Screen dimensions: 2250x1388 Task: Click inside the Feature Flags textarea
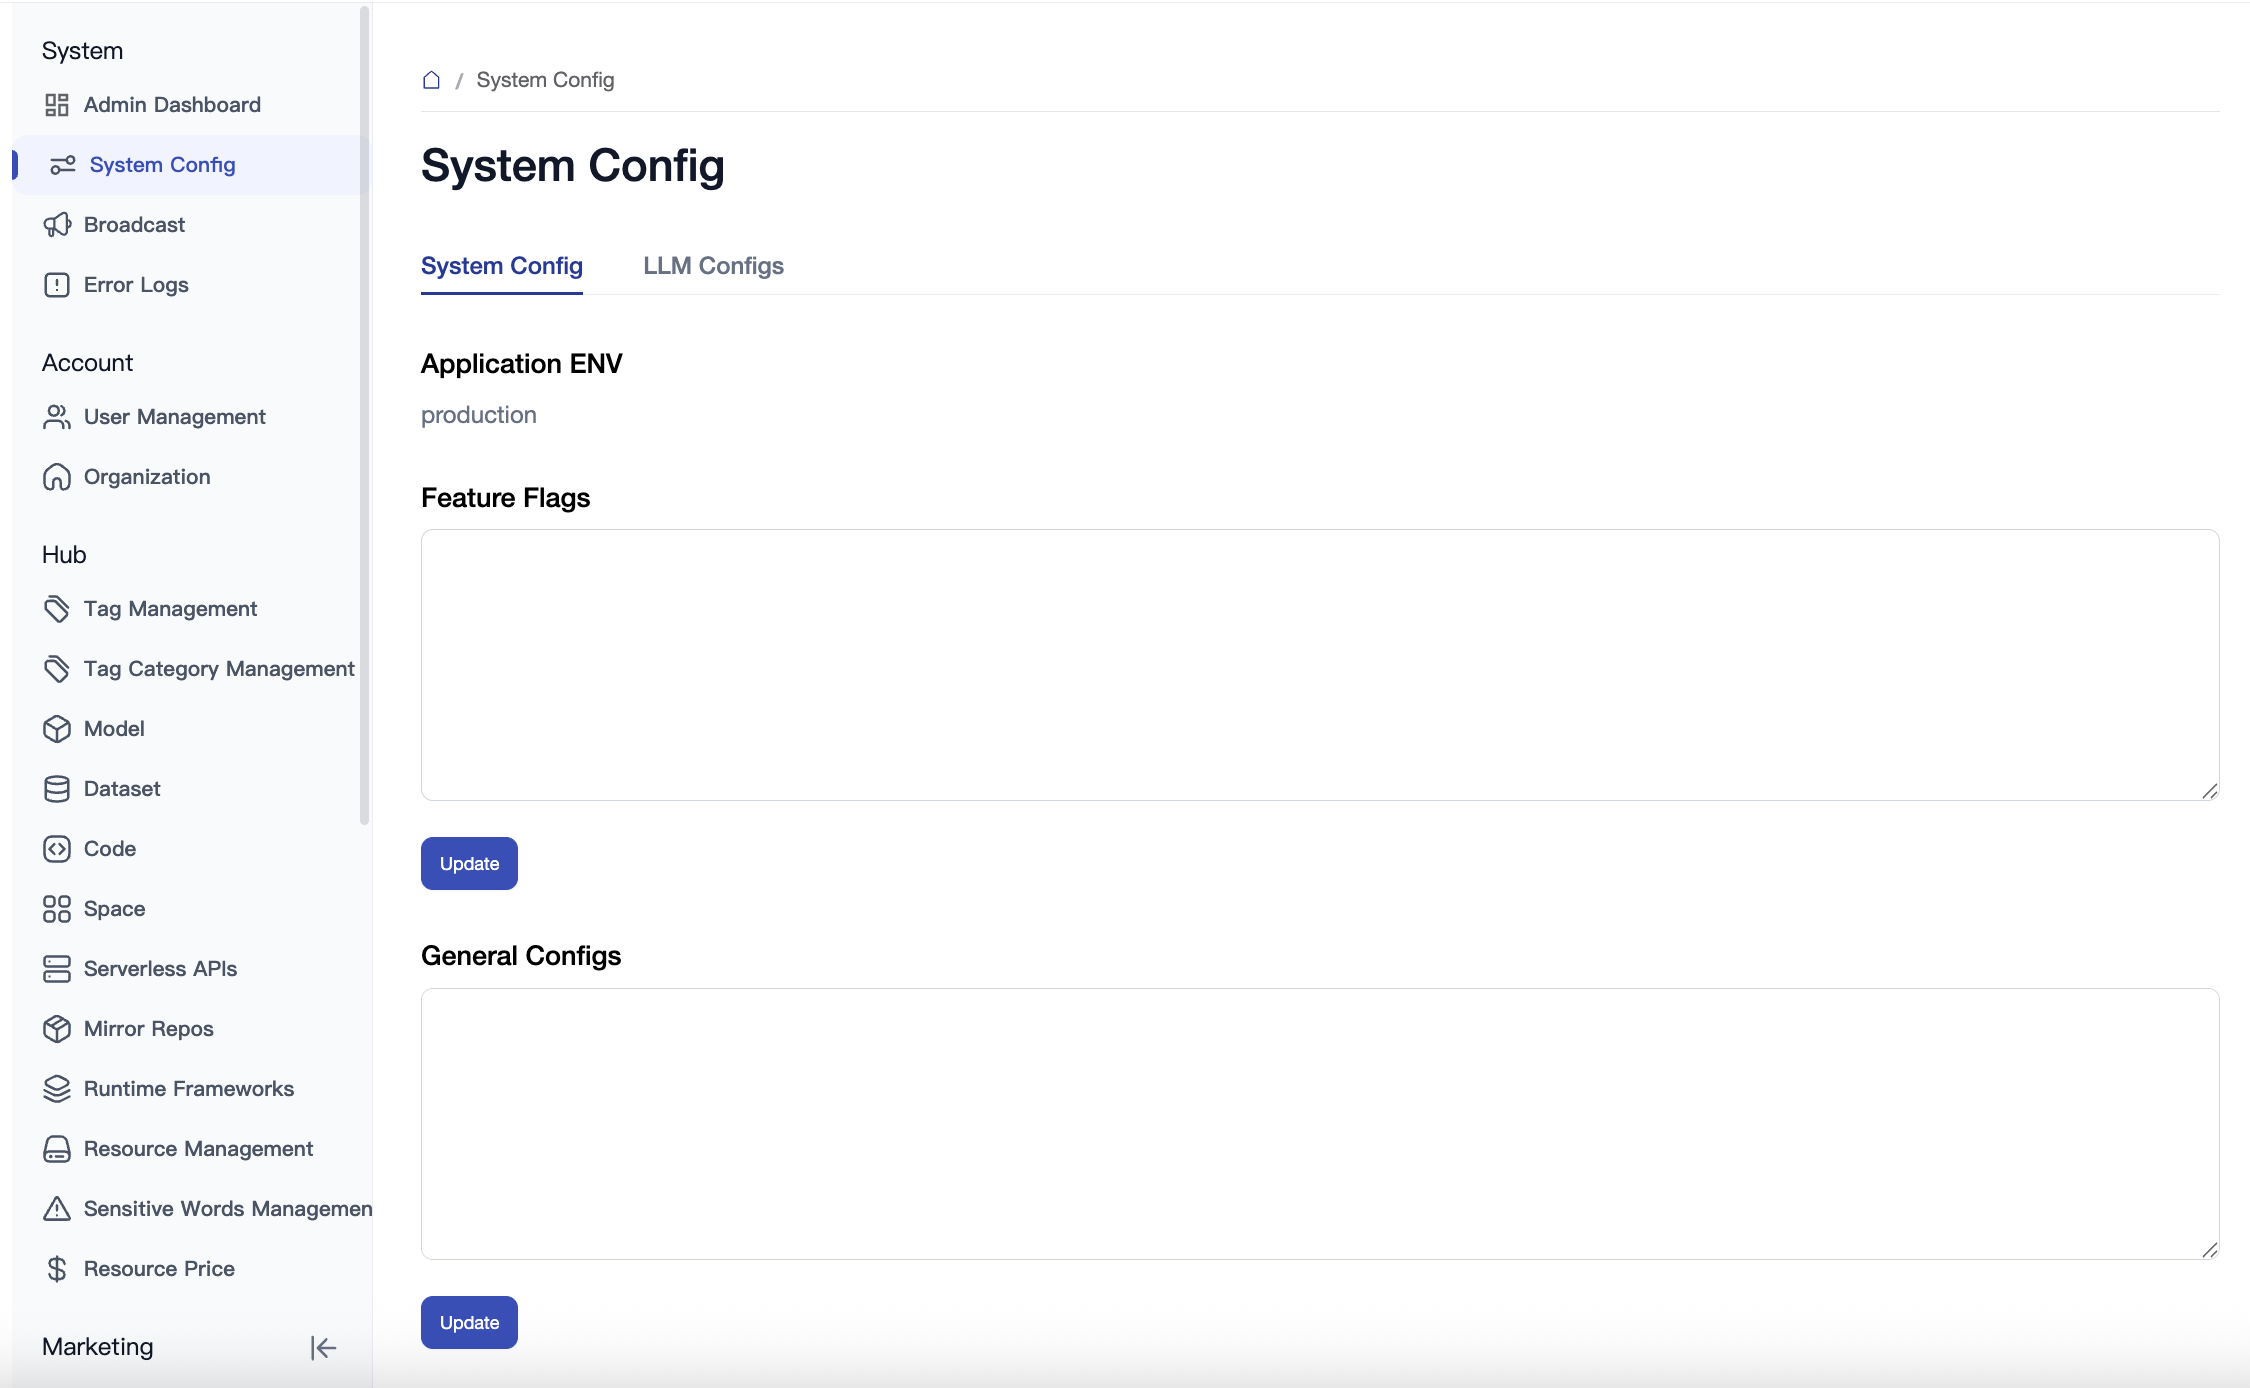[1319, 665]
